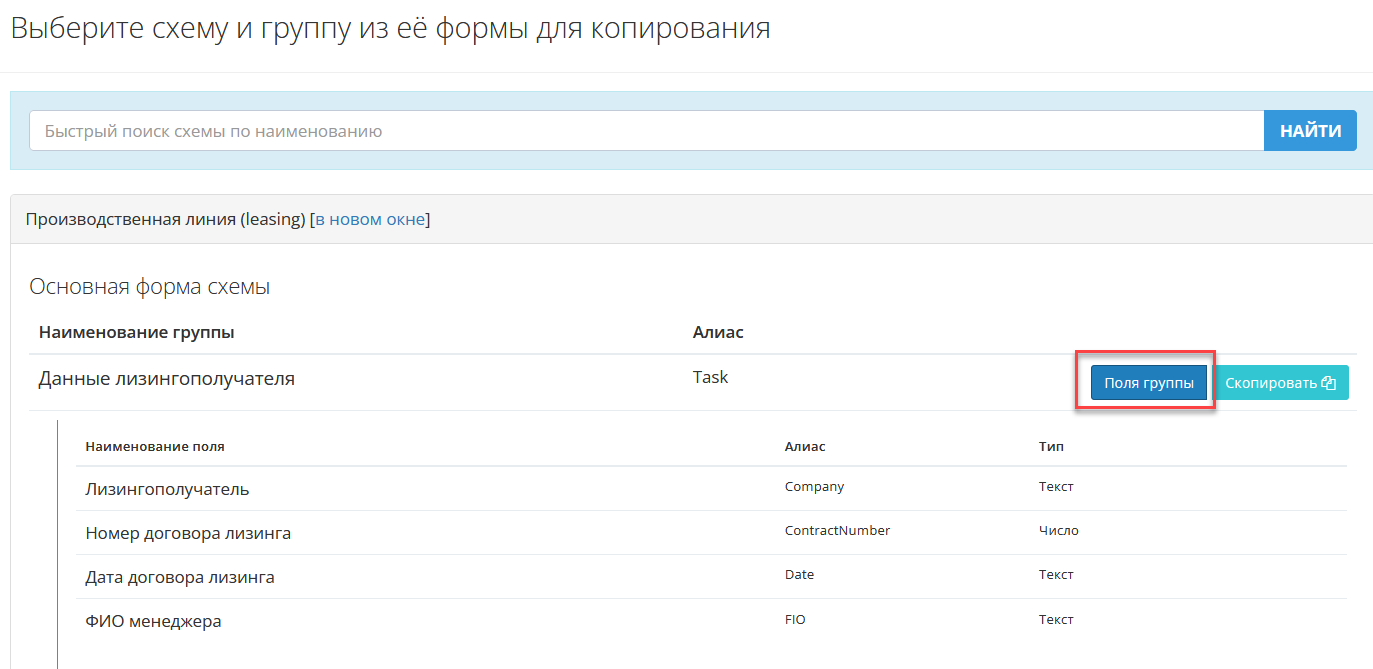The image size is (1373, 669).
Task: Click the Основная форма схемы heading
Action: (x=149, y=287)
